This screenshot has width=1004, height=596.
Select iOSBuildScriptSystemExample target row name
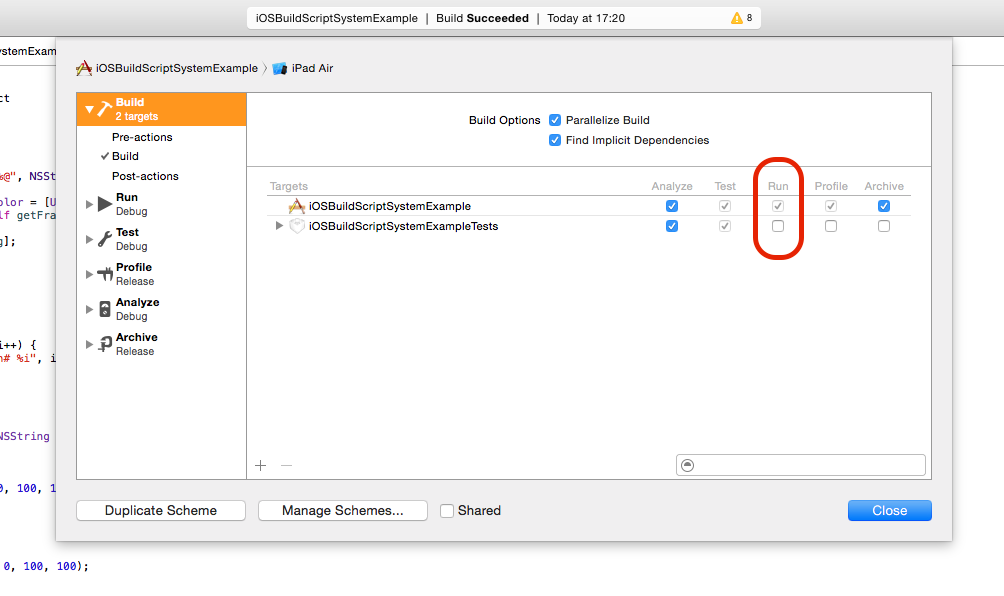pyautogui.click(x=389, y=206)
